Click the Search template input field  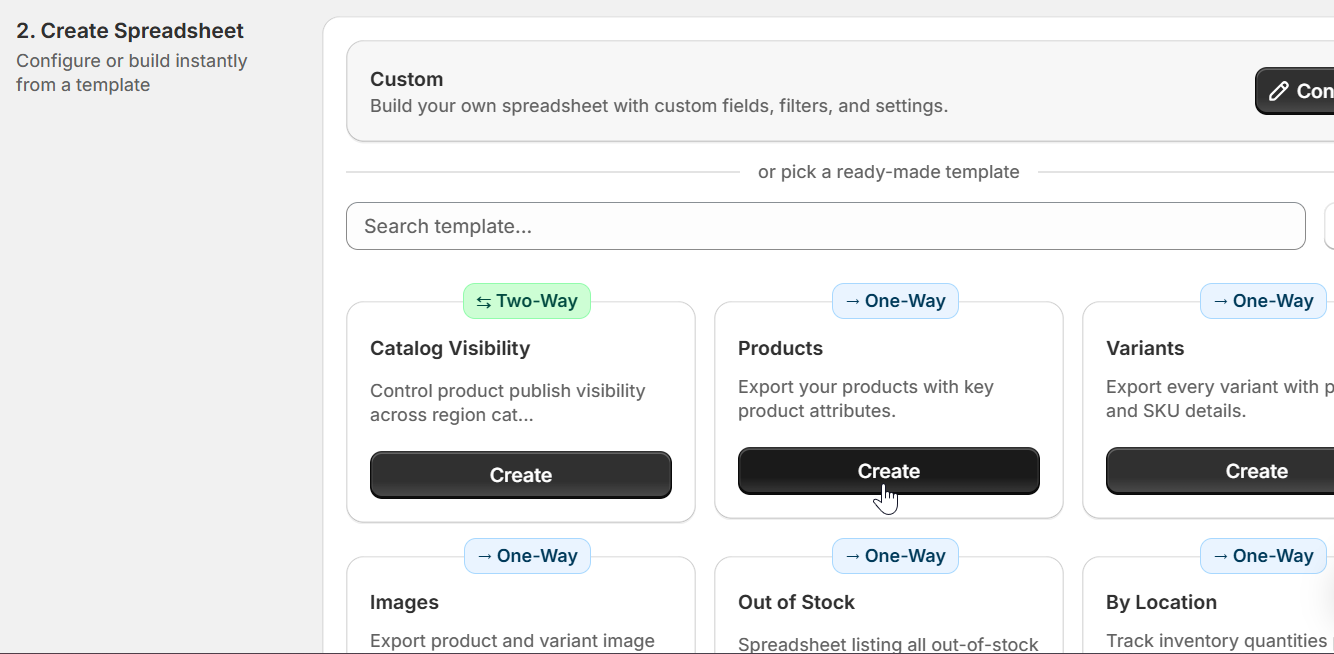(x=825, y=226)
